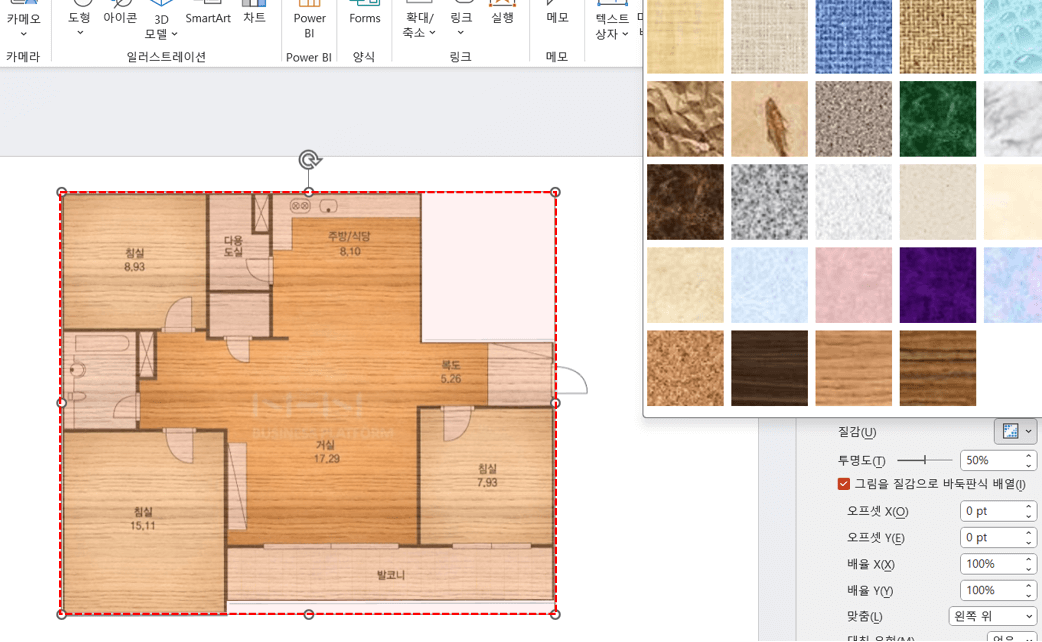Adjust the 투명도 transparency slider

point(925,460)
